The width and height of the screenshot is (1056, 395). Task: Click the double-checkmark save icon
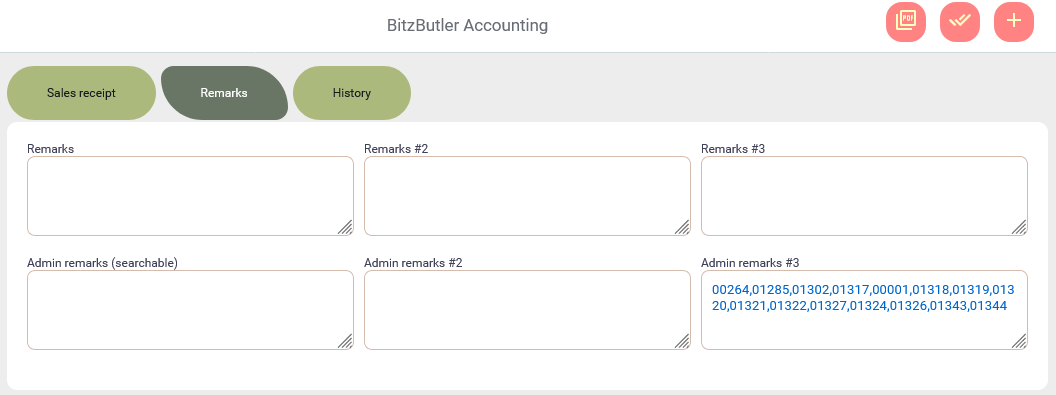960,22
